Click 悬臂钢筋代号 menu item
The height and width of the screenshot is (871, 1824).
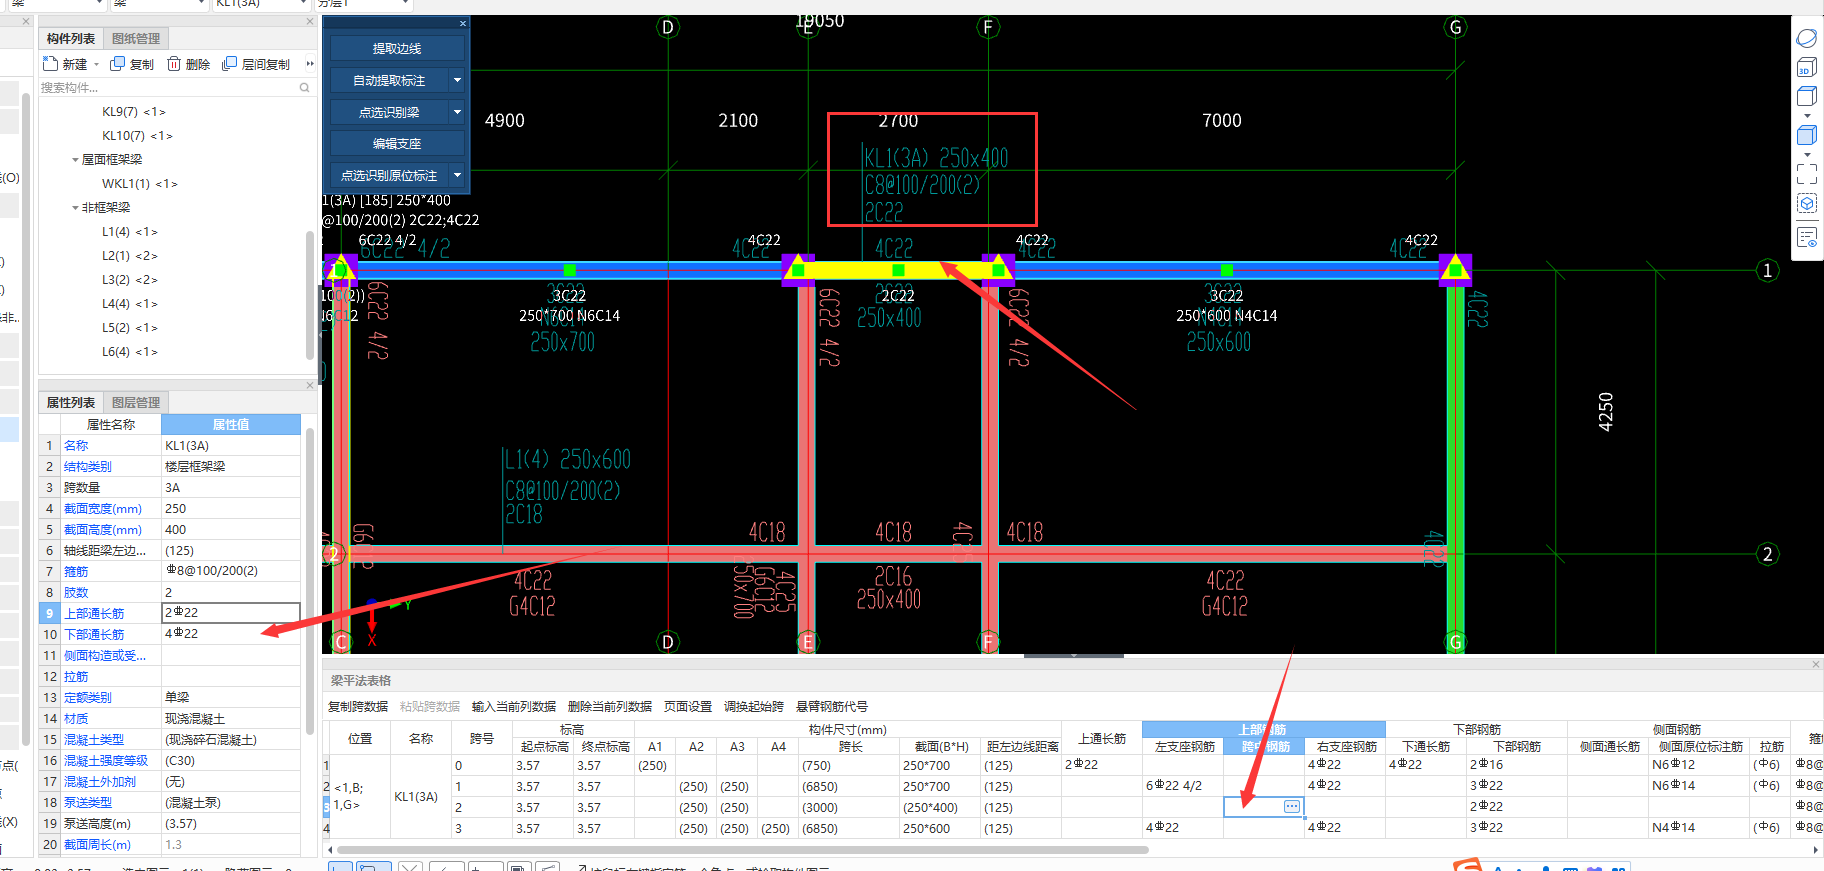tap(832, 706)
